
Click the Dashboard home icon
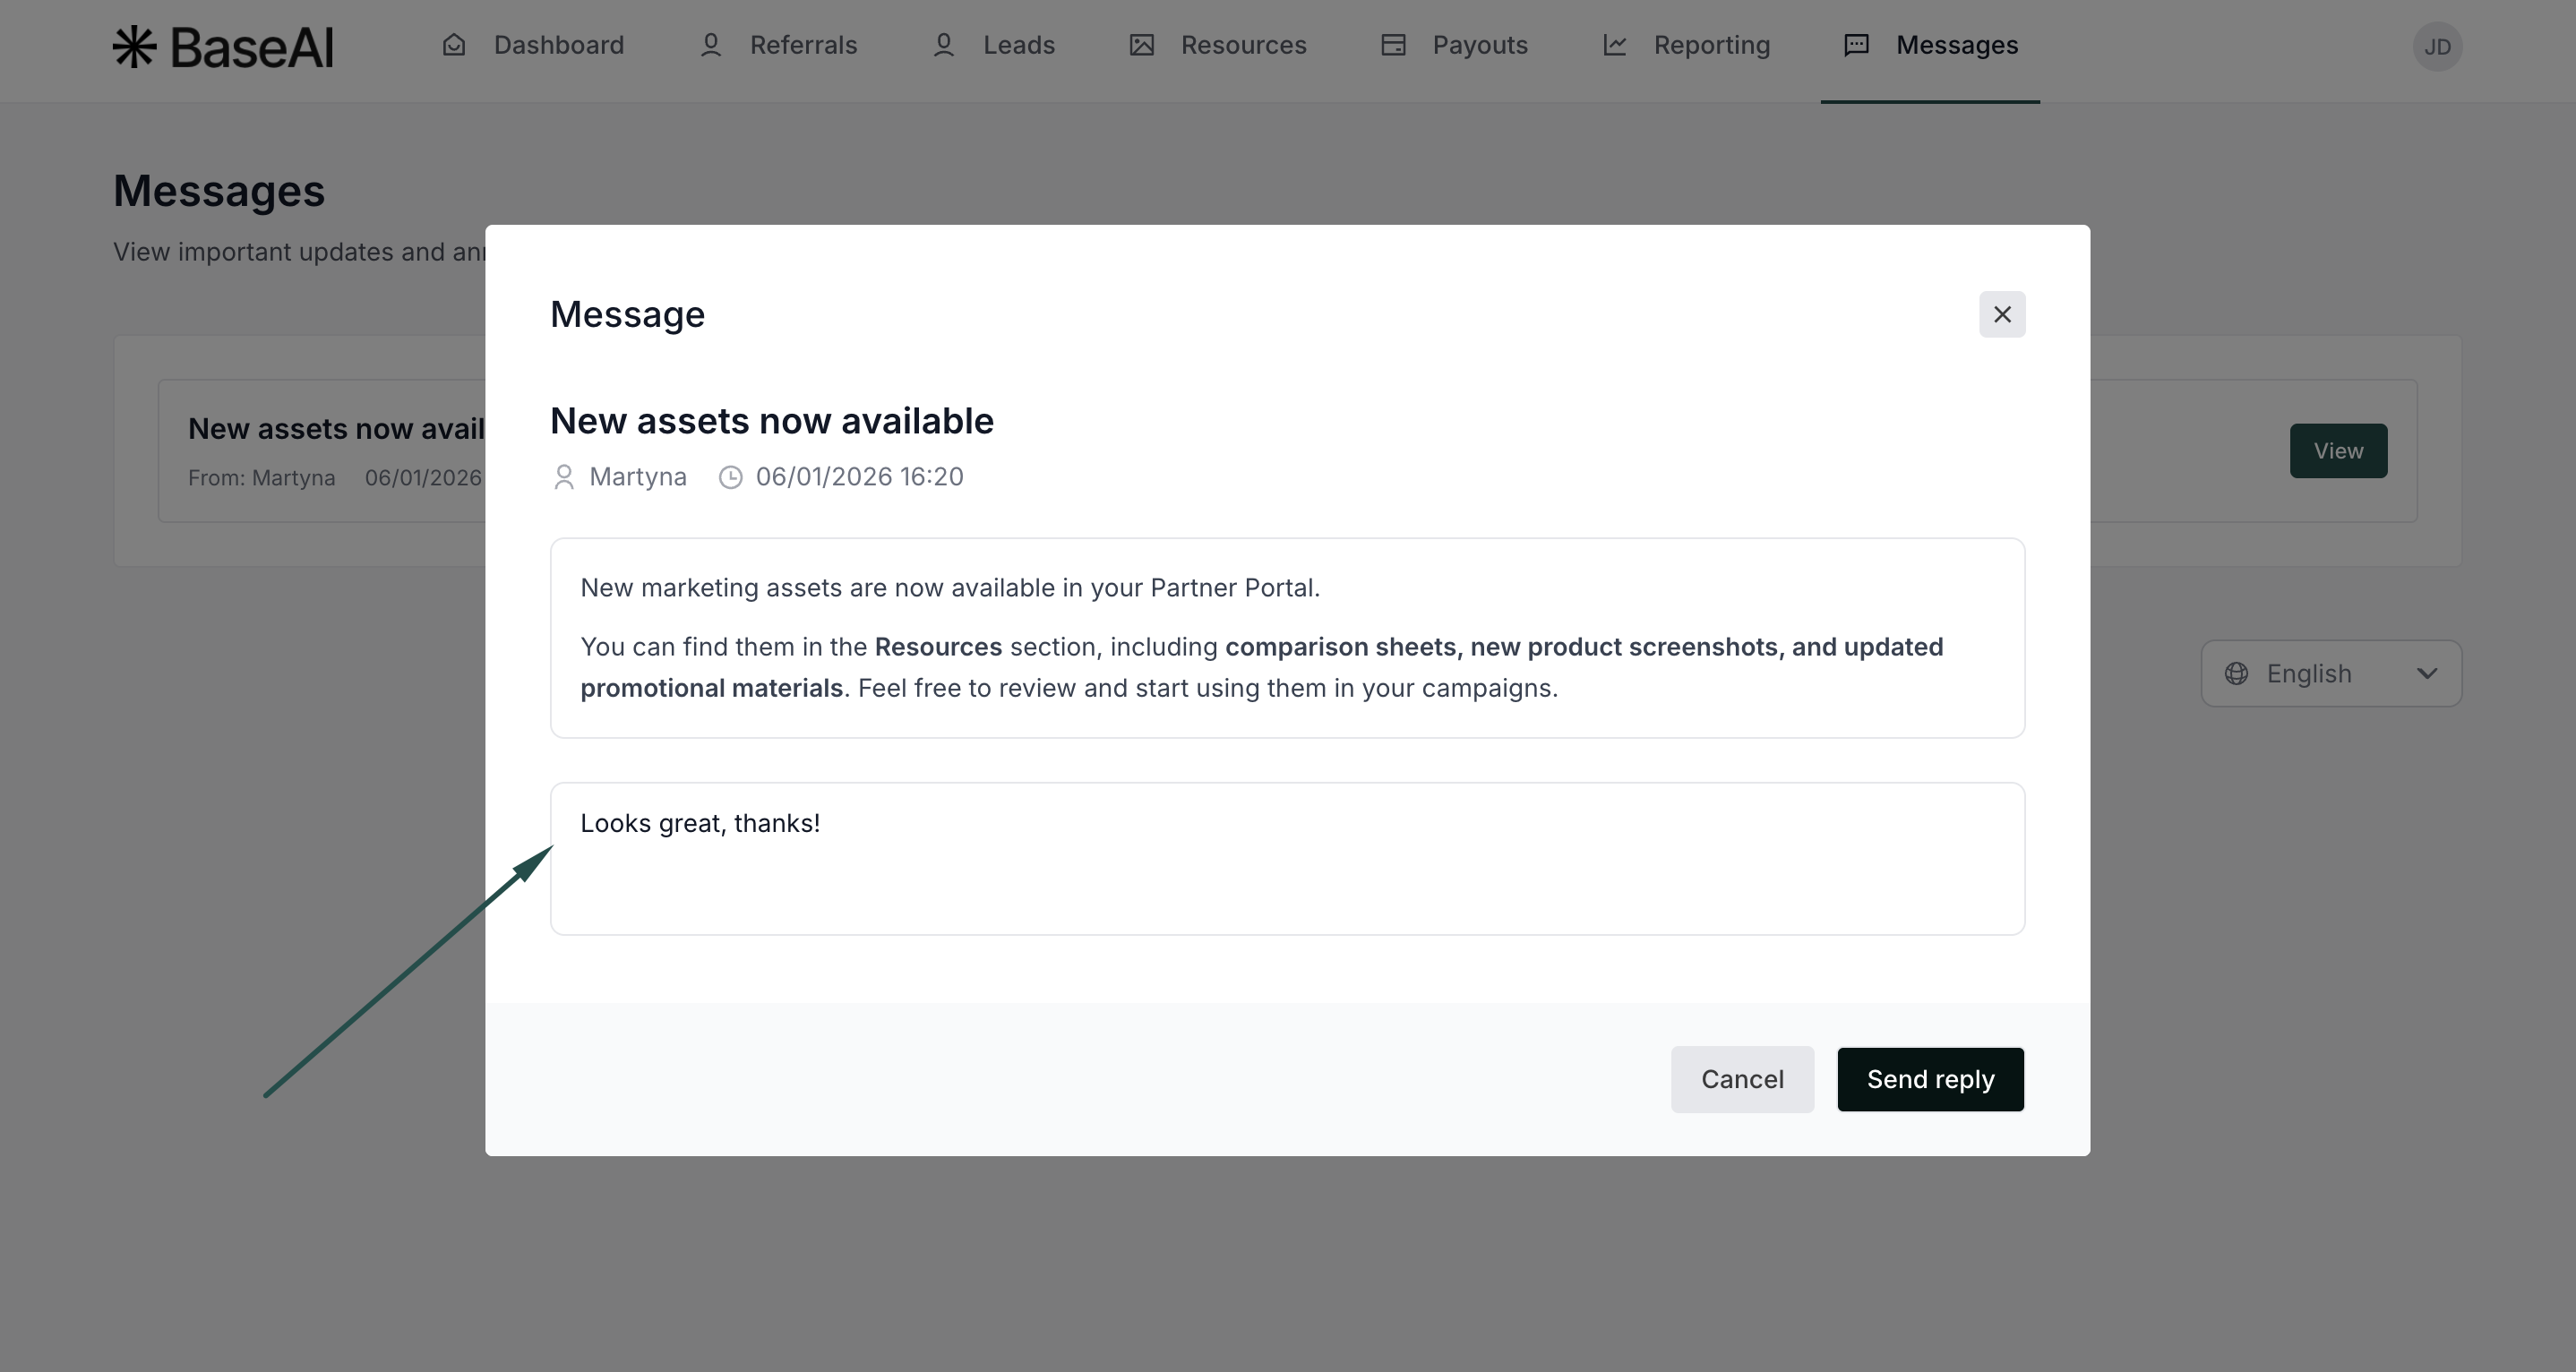click(x=454, y=45)
